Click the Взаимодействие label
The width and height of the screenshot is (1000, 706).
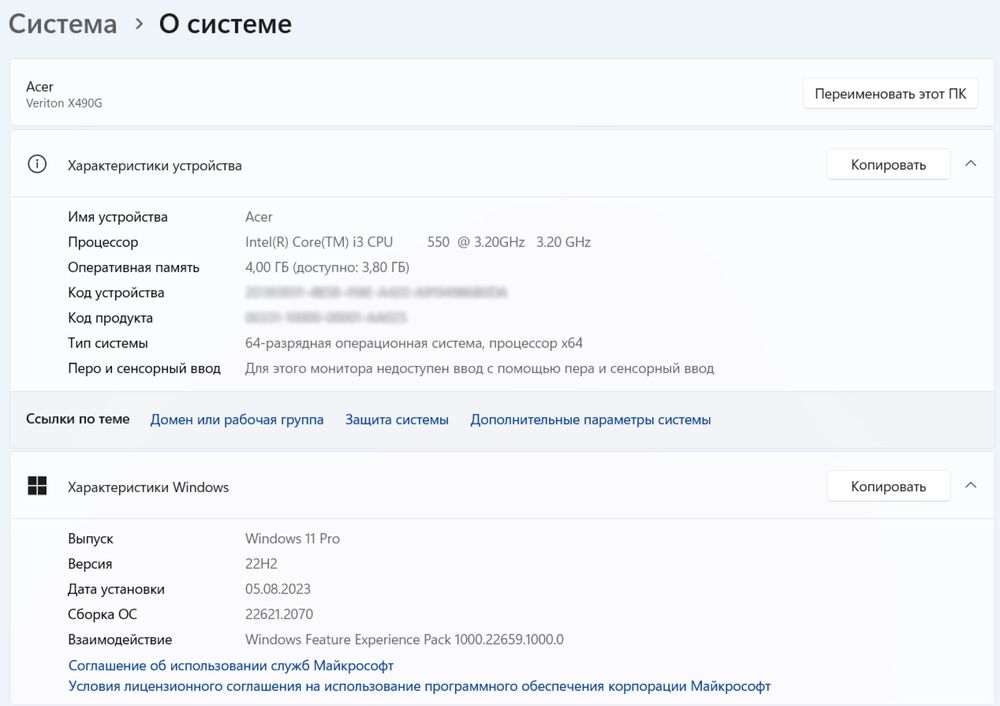(120, 640)
